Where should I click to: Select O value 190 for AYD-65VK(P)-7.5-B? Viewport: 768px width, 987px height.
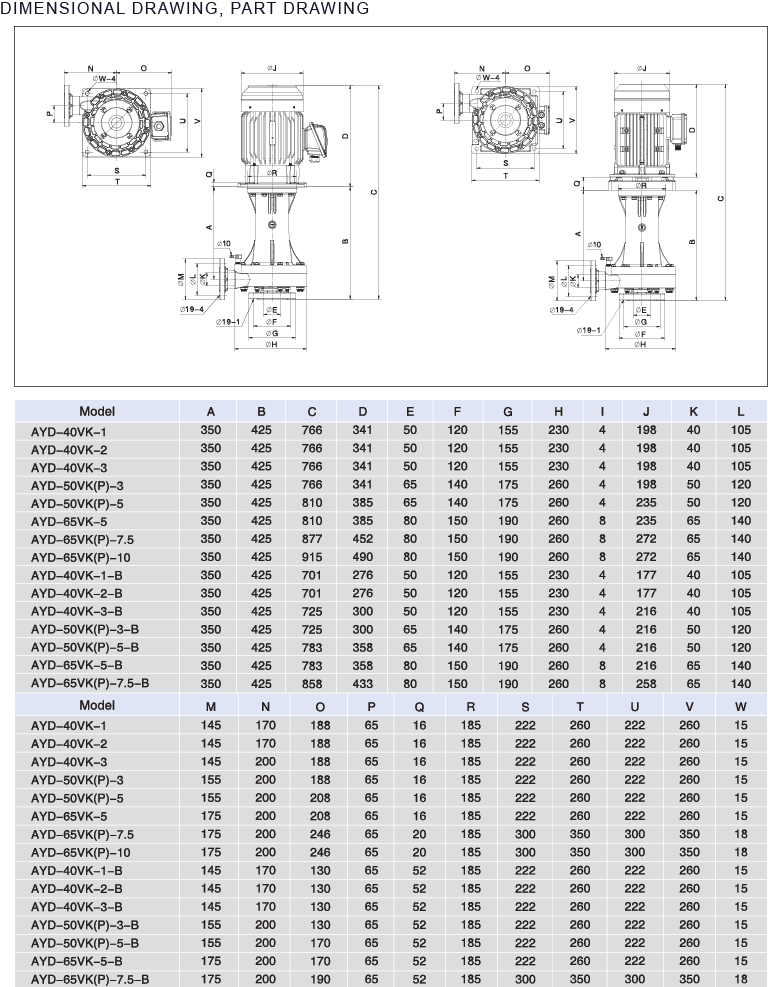(x=320, y=979)
